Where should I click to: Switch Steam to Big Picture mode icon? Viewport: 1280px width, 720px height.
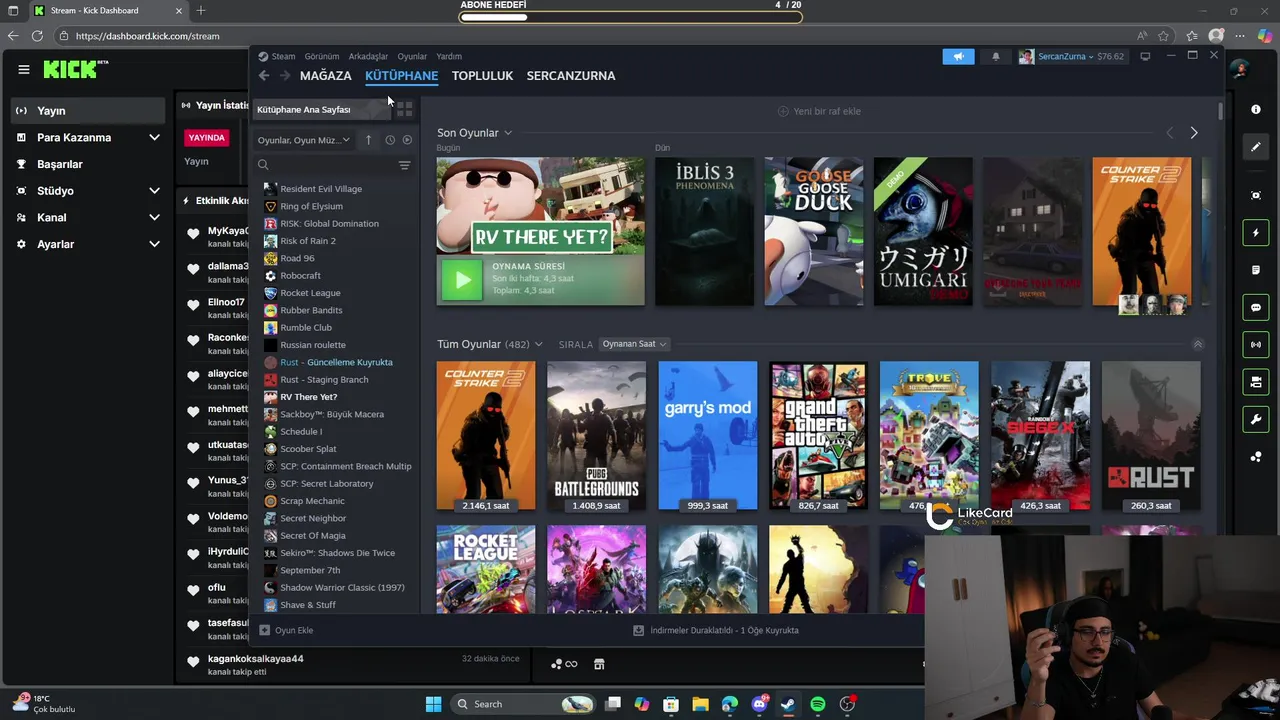pyautogui.click(x=1145, y=56)
